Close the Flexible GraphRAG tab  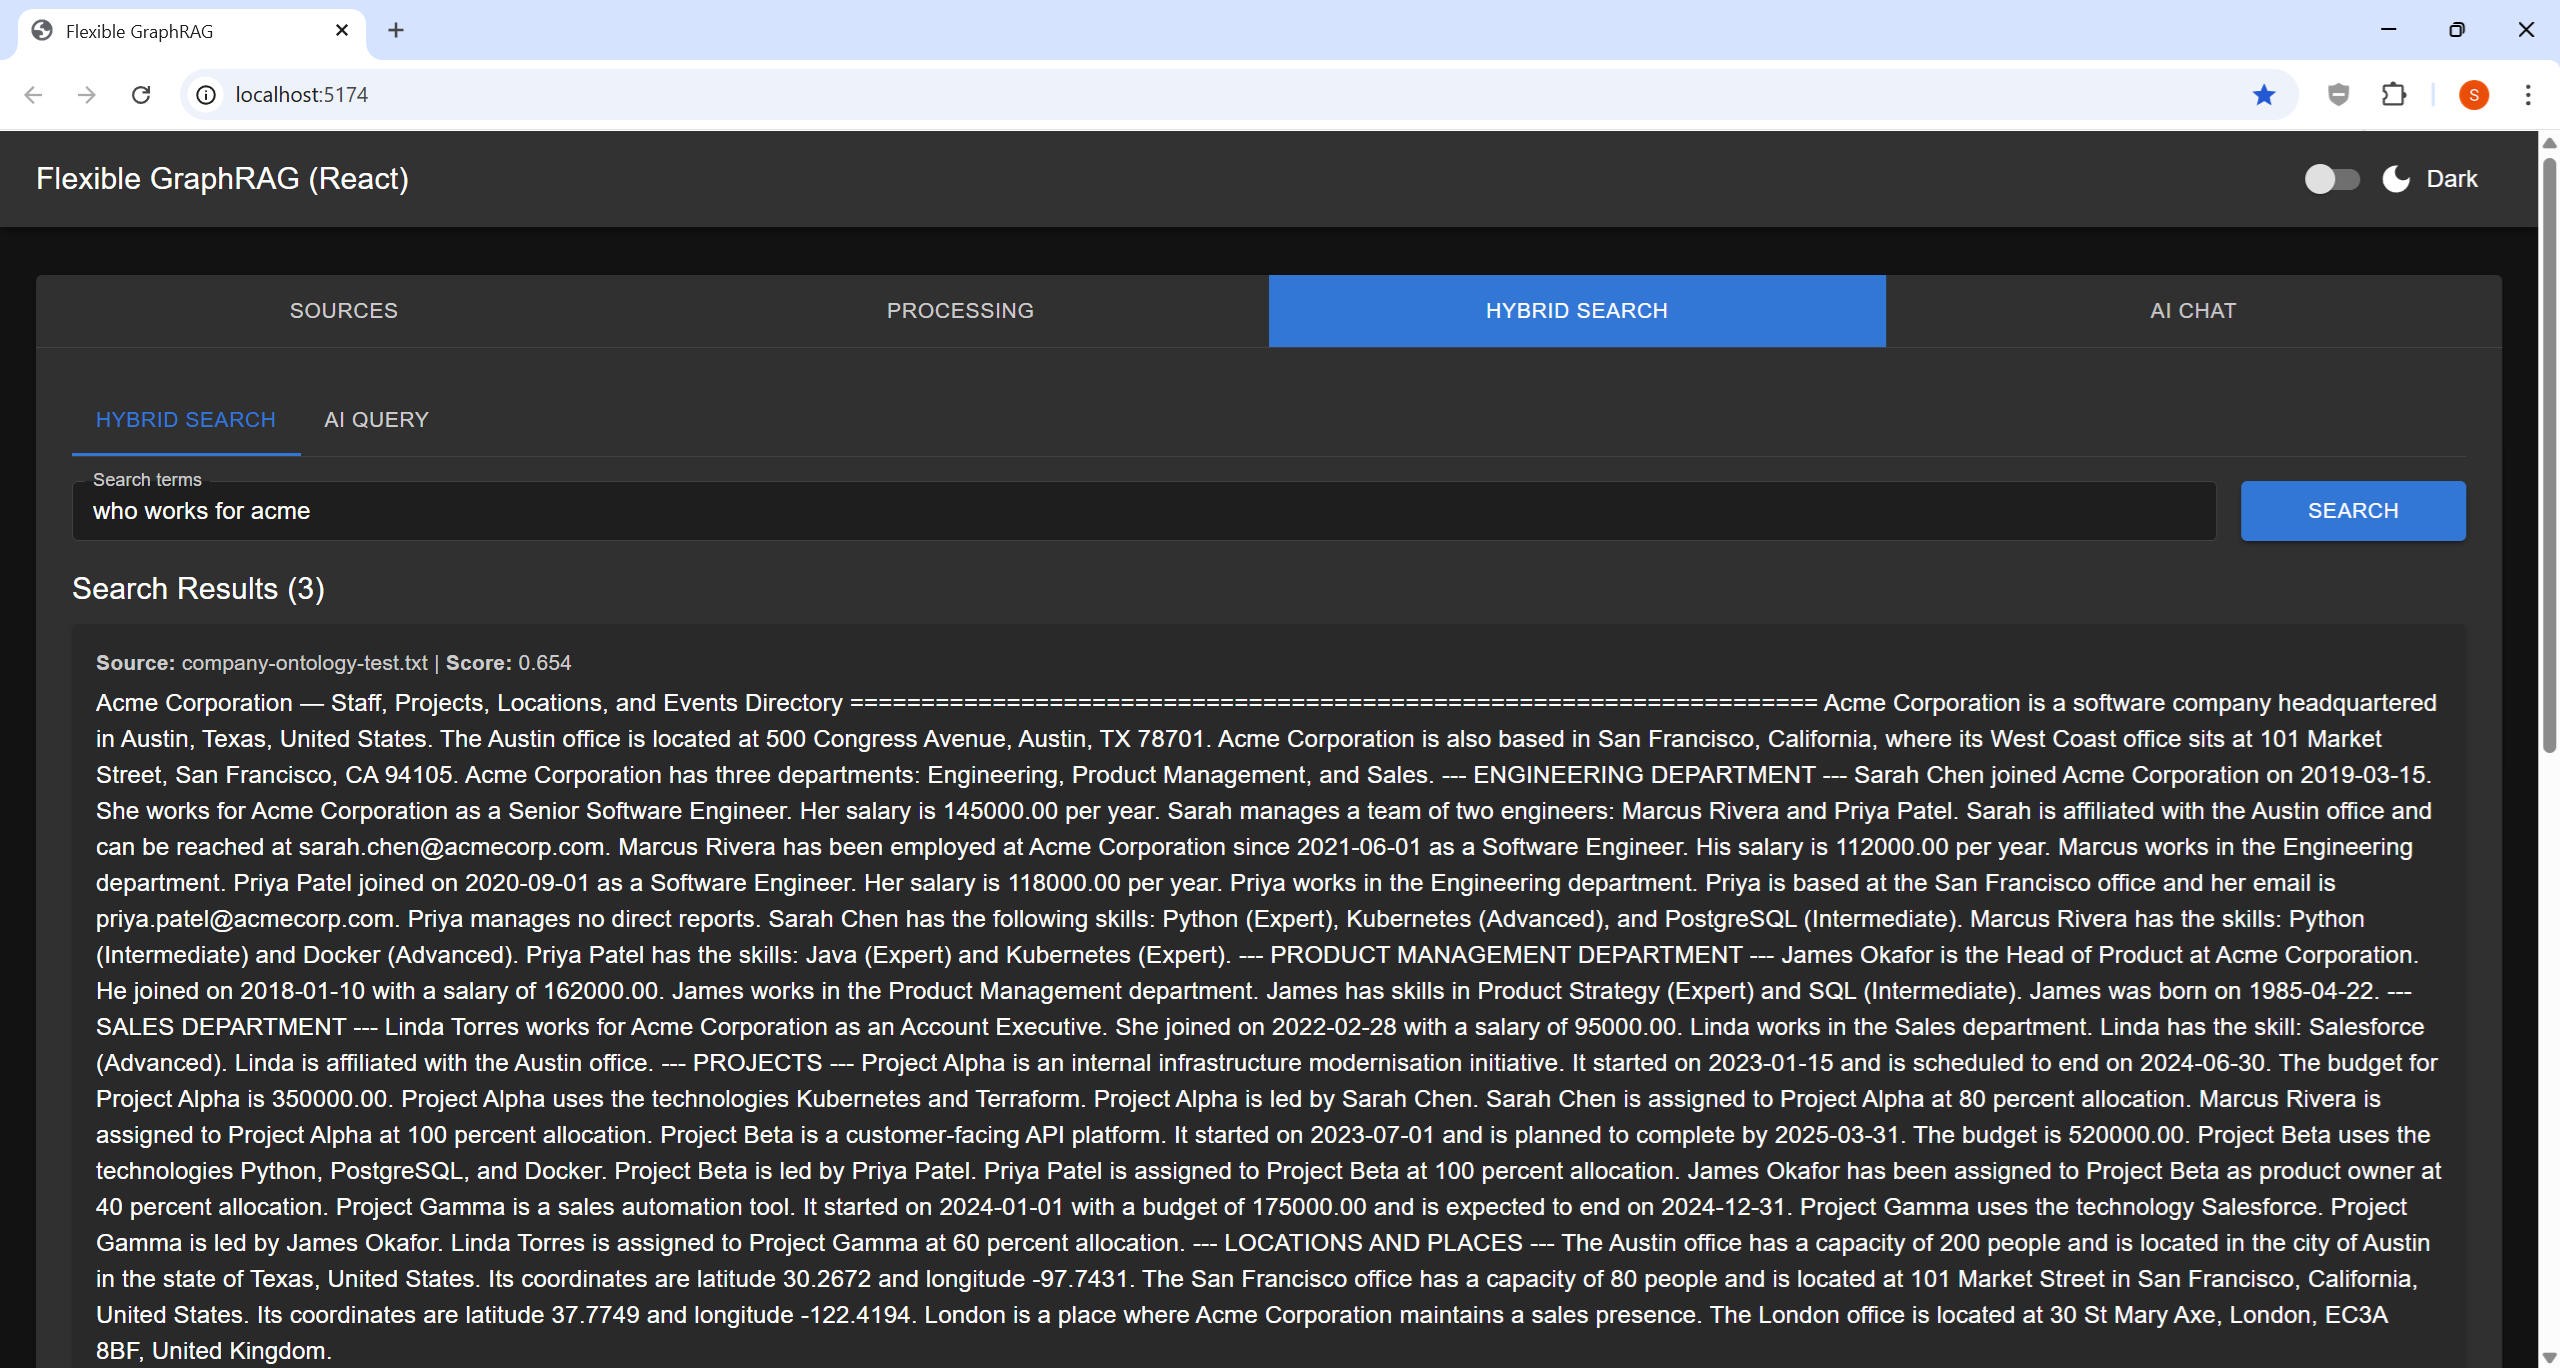[342, 30]
